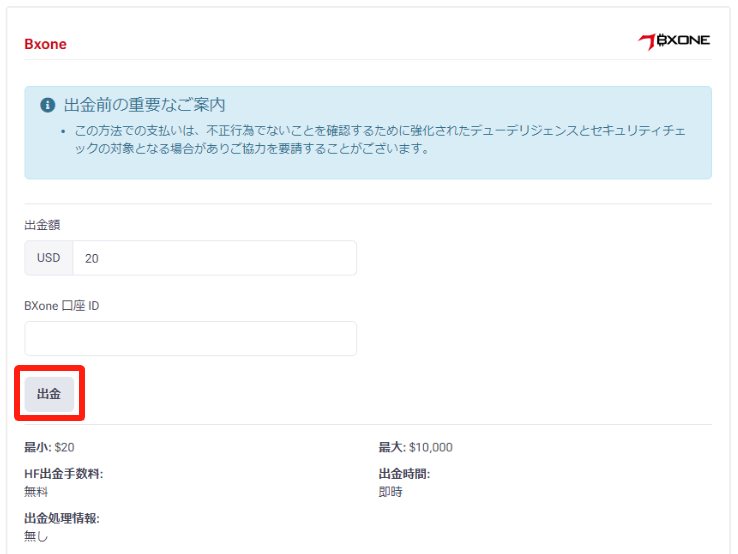Screen dimensions: 738x554
Task: Click the $20 minimum amount value
Action: [x=65, y=447]
